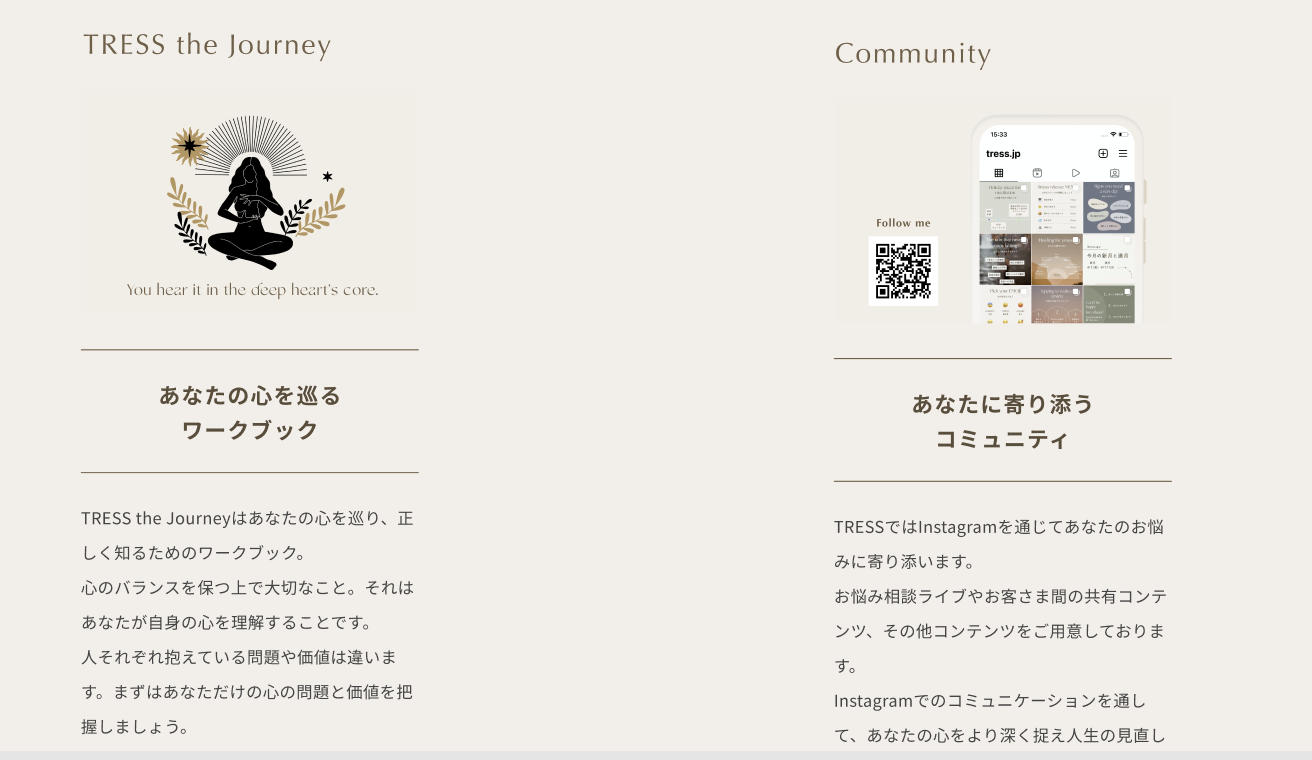Click the reels icon in the phone tabs
1312x760 pixels.
point(1037,173)
